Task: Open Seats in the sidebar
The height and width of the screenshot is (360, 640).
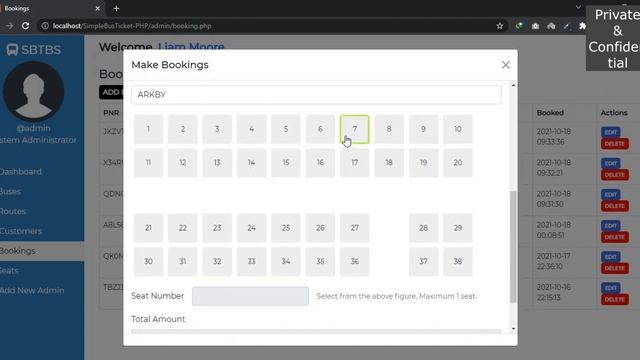Action: pyautogui.click(x=9, y=271)
